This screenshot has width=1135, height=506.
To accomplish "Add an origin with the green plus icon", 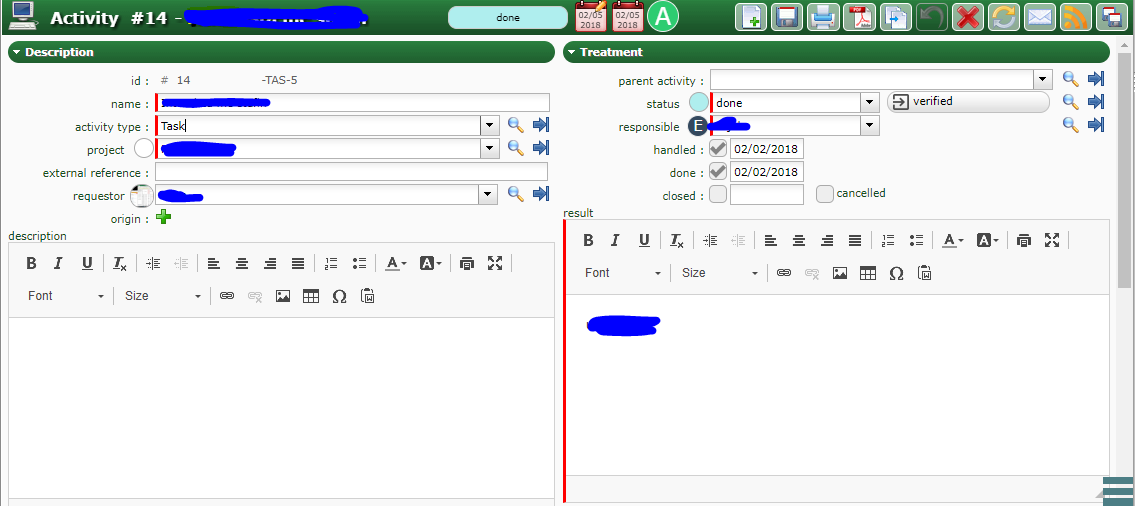I will coord(164,217).
